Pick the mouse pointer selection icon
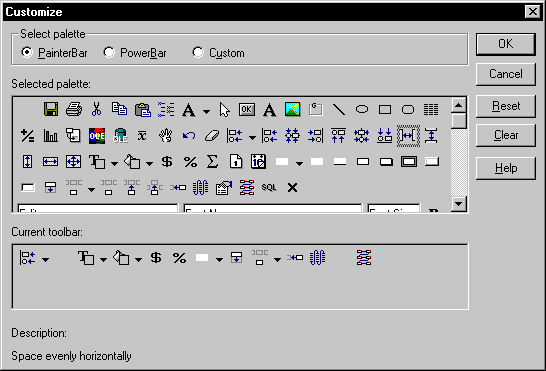The width and height of the screenshot is (546, 371). pos(225,110)
